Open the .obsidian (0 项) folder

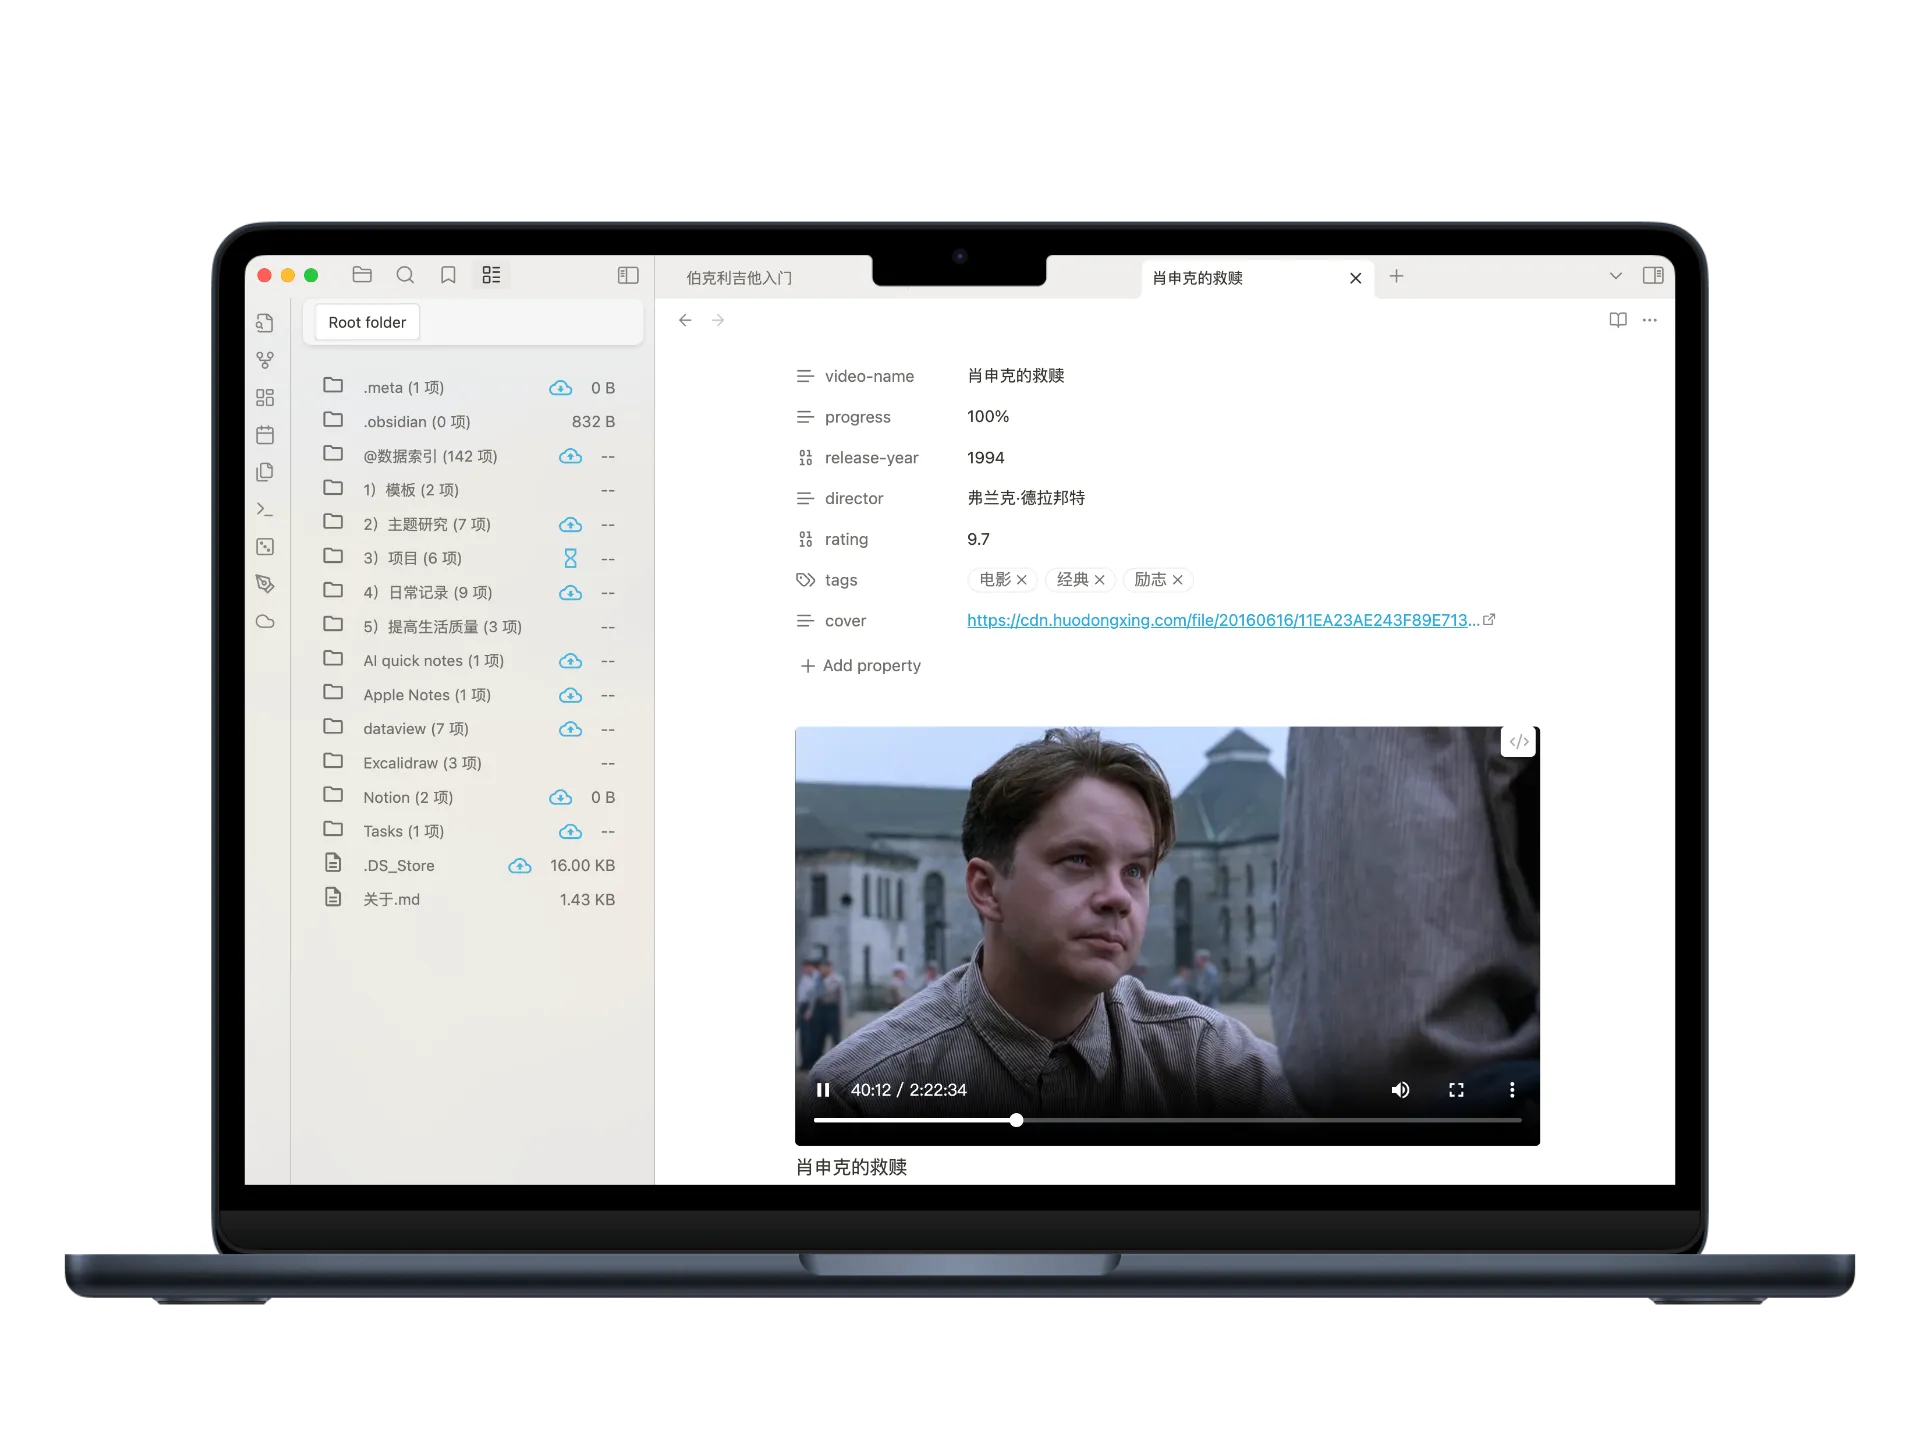pos(469,422)
